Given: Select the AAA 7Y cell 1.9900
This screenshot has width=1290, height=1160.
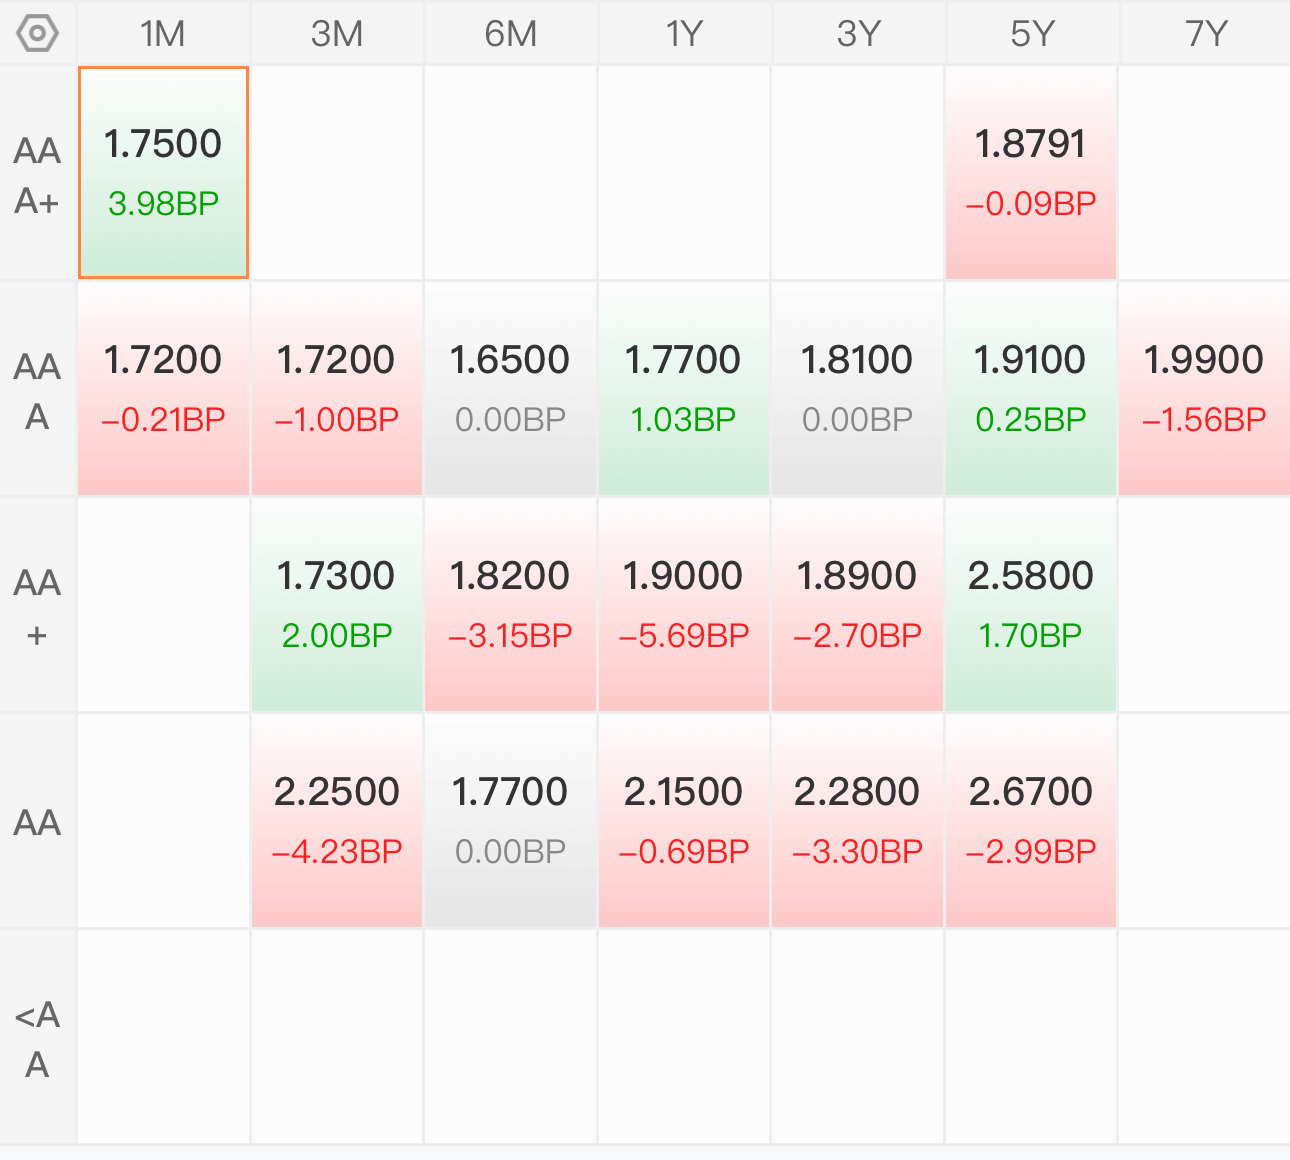Looking at the screenshot, I should tap(1204, 388).
